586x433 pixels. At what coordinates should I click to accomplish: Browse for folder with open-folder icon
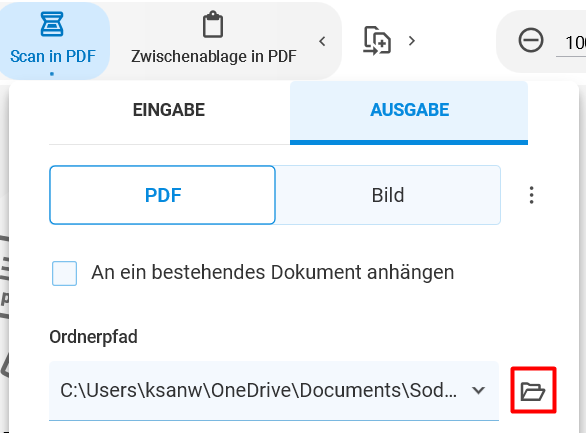tap(533, 390)
